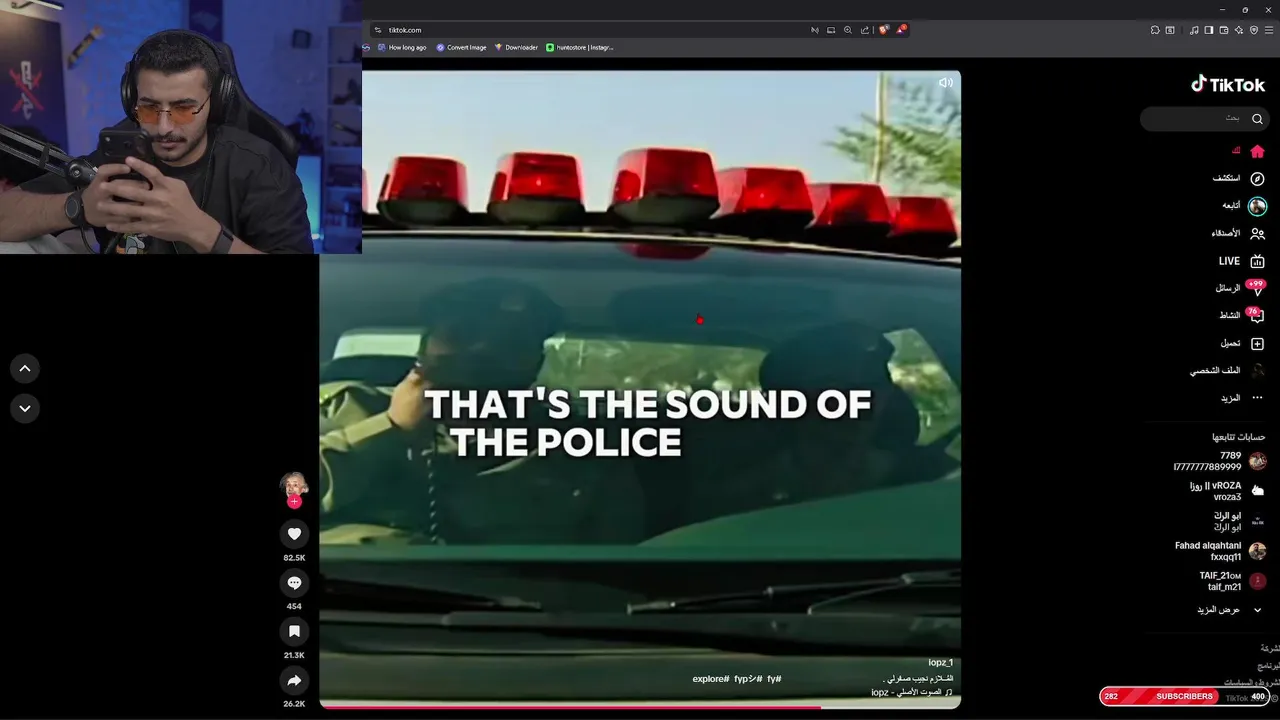The width and height of the screenshot is (1280, 720).
Task: Go to previous video with up arrow
Action: (x=25, y=369)
